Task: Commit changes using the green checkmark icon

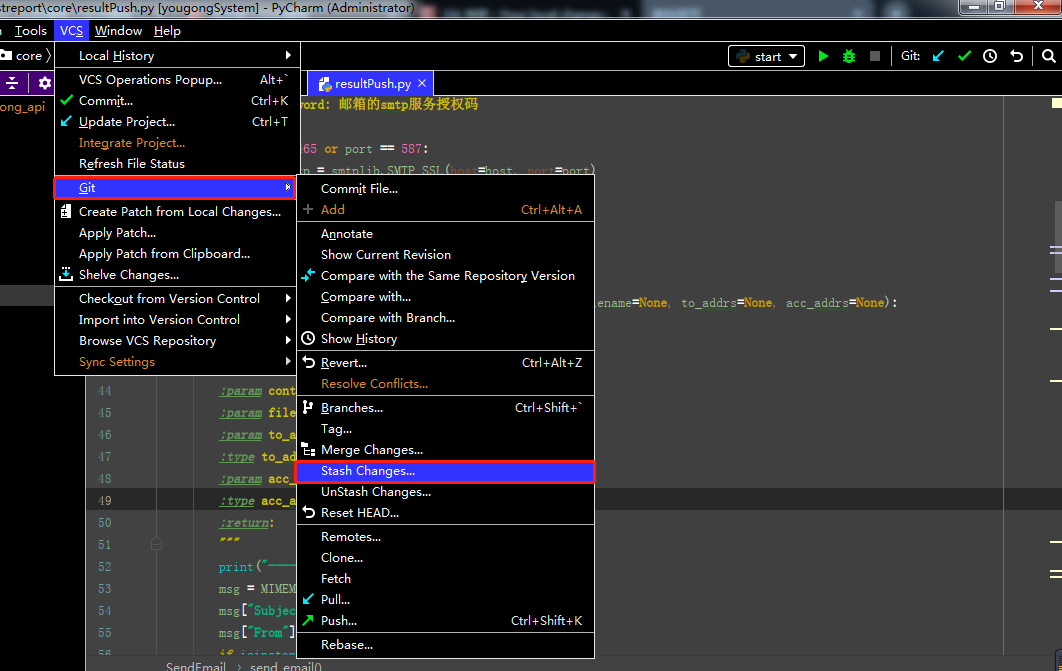Action: [964, 56]
